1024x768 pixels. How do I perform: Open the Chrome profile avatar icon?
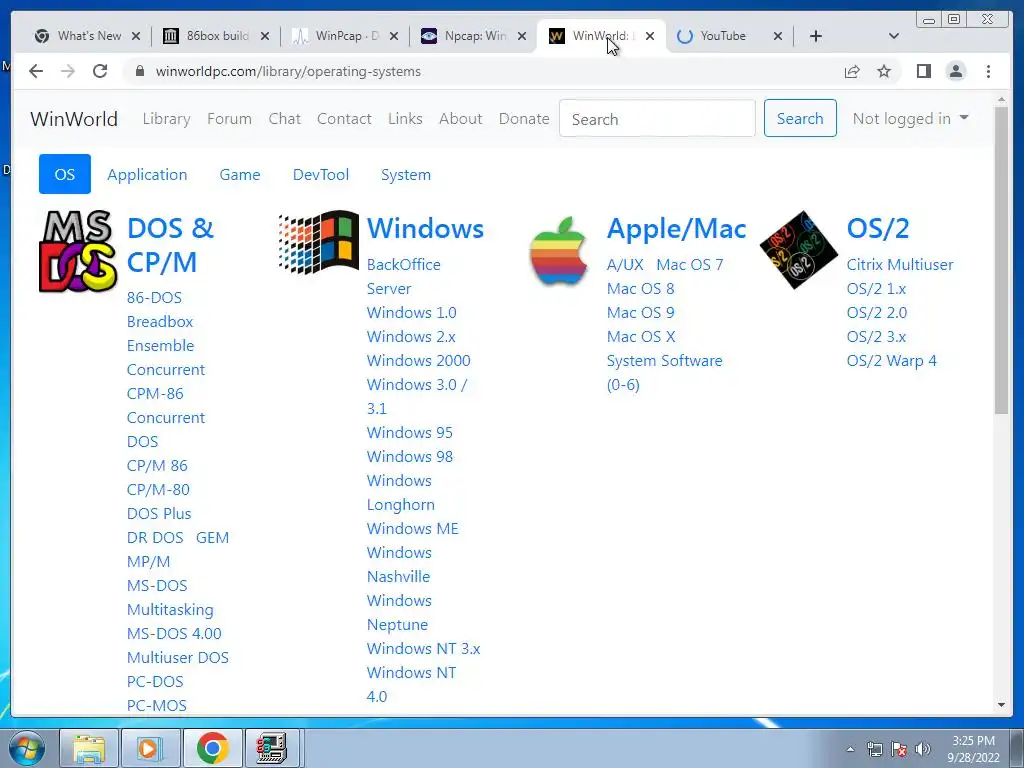[955, 71]
